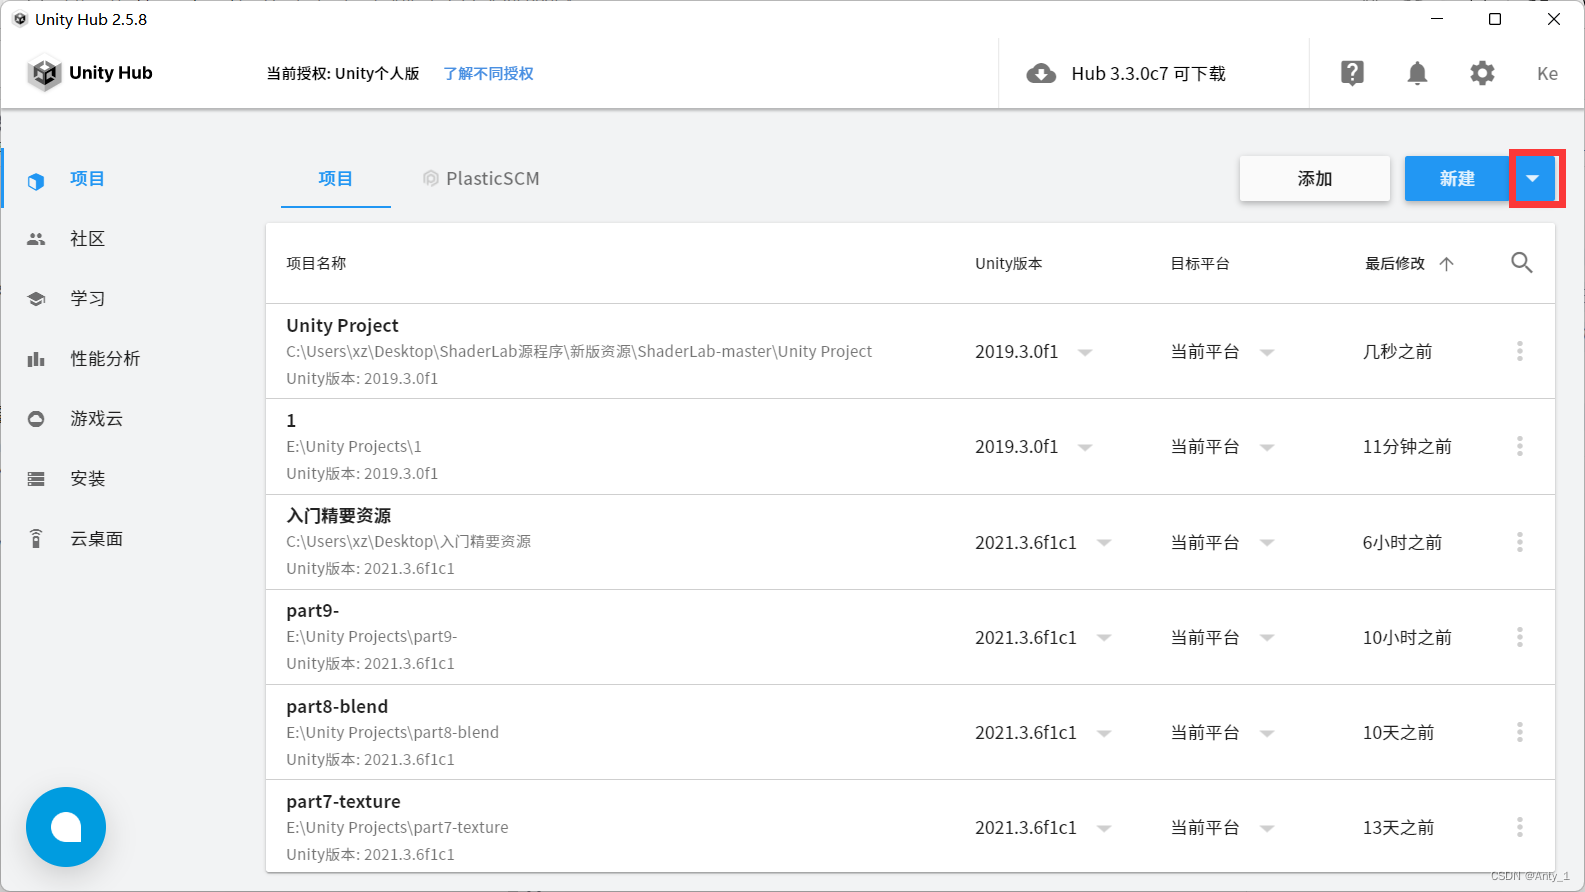Switch to the 项目 tab

pyautogui.click(x=335, y=179)
